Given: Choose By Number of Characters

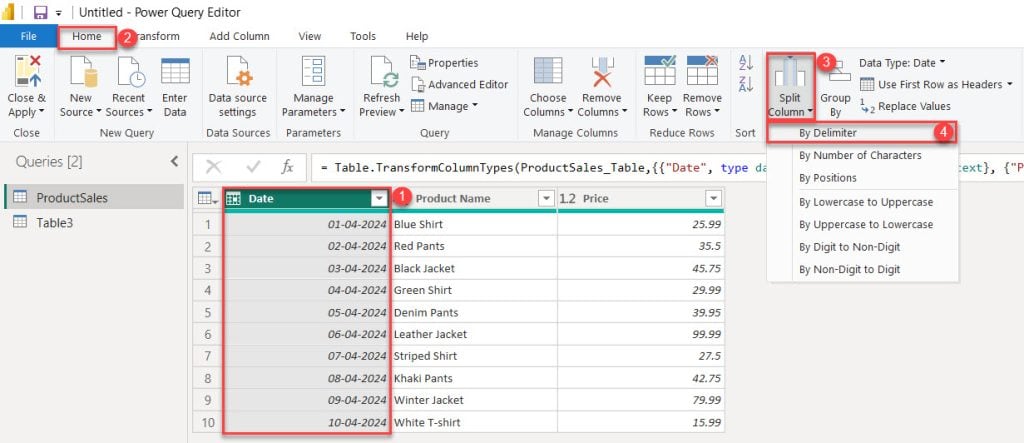Looking at the screenshot, I should (x=862, y=156).
